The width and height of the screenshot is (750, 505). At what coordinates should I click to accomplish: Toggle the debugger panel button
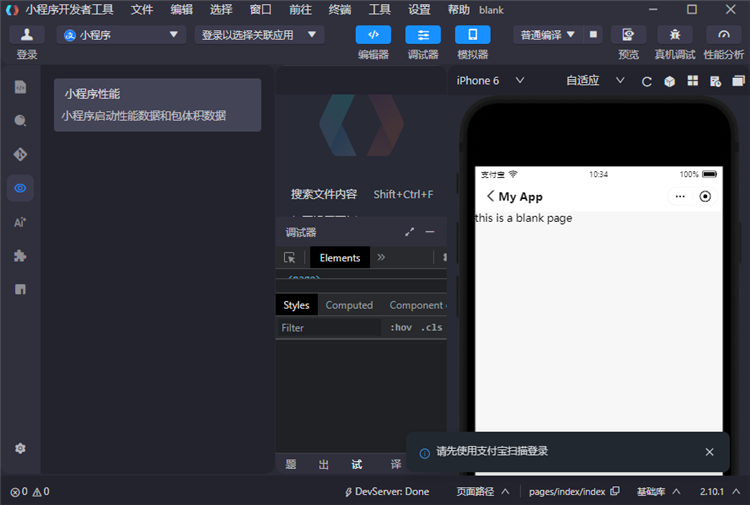[x=422, y=35]
